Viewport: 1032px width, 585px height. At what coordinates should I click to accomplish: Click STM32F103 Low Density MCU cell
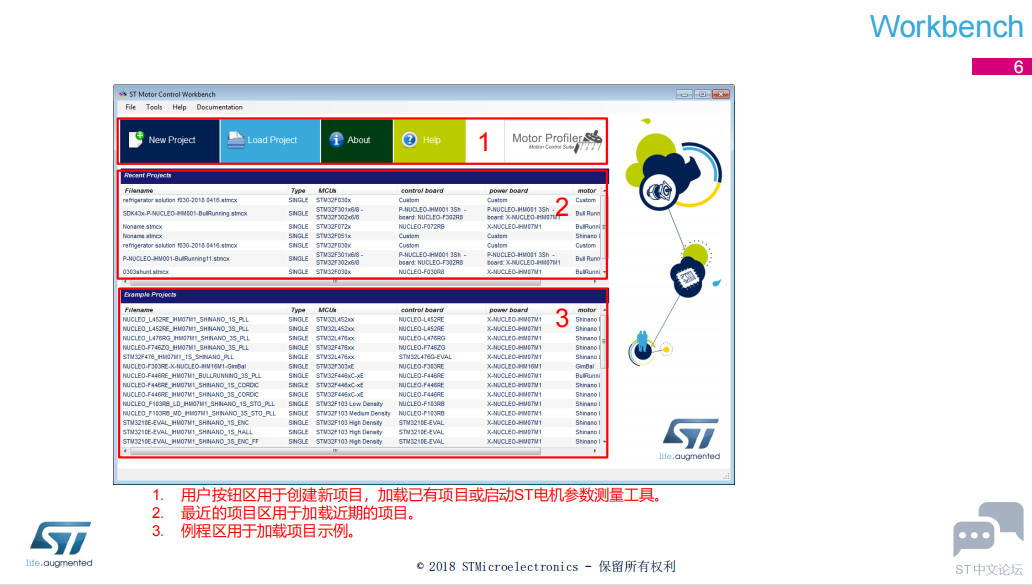pos(349,404)
